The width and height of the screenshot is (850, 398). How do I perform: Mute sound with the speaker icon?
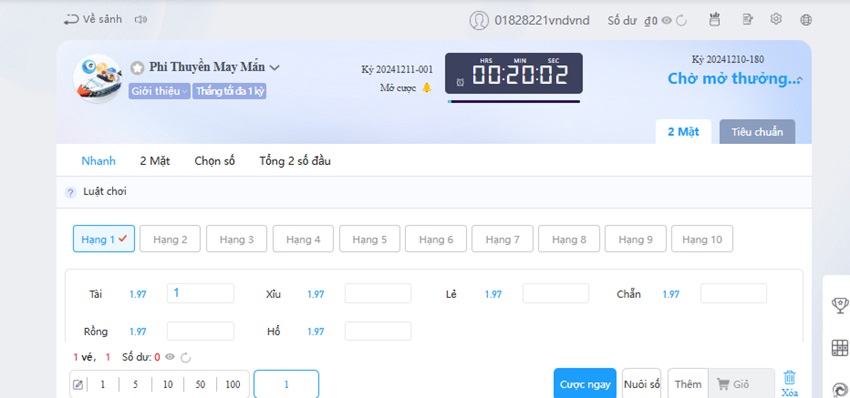[x=141, y=20]
